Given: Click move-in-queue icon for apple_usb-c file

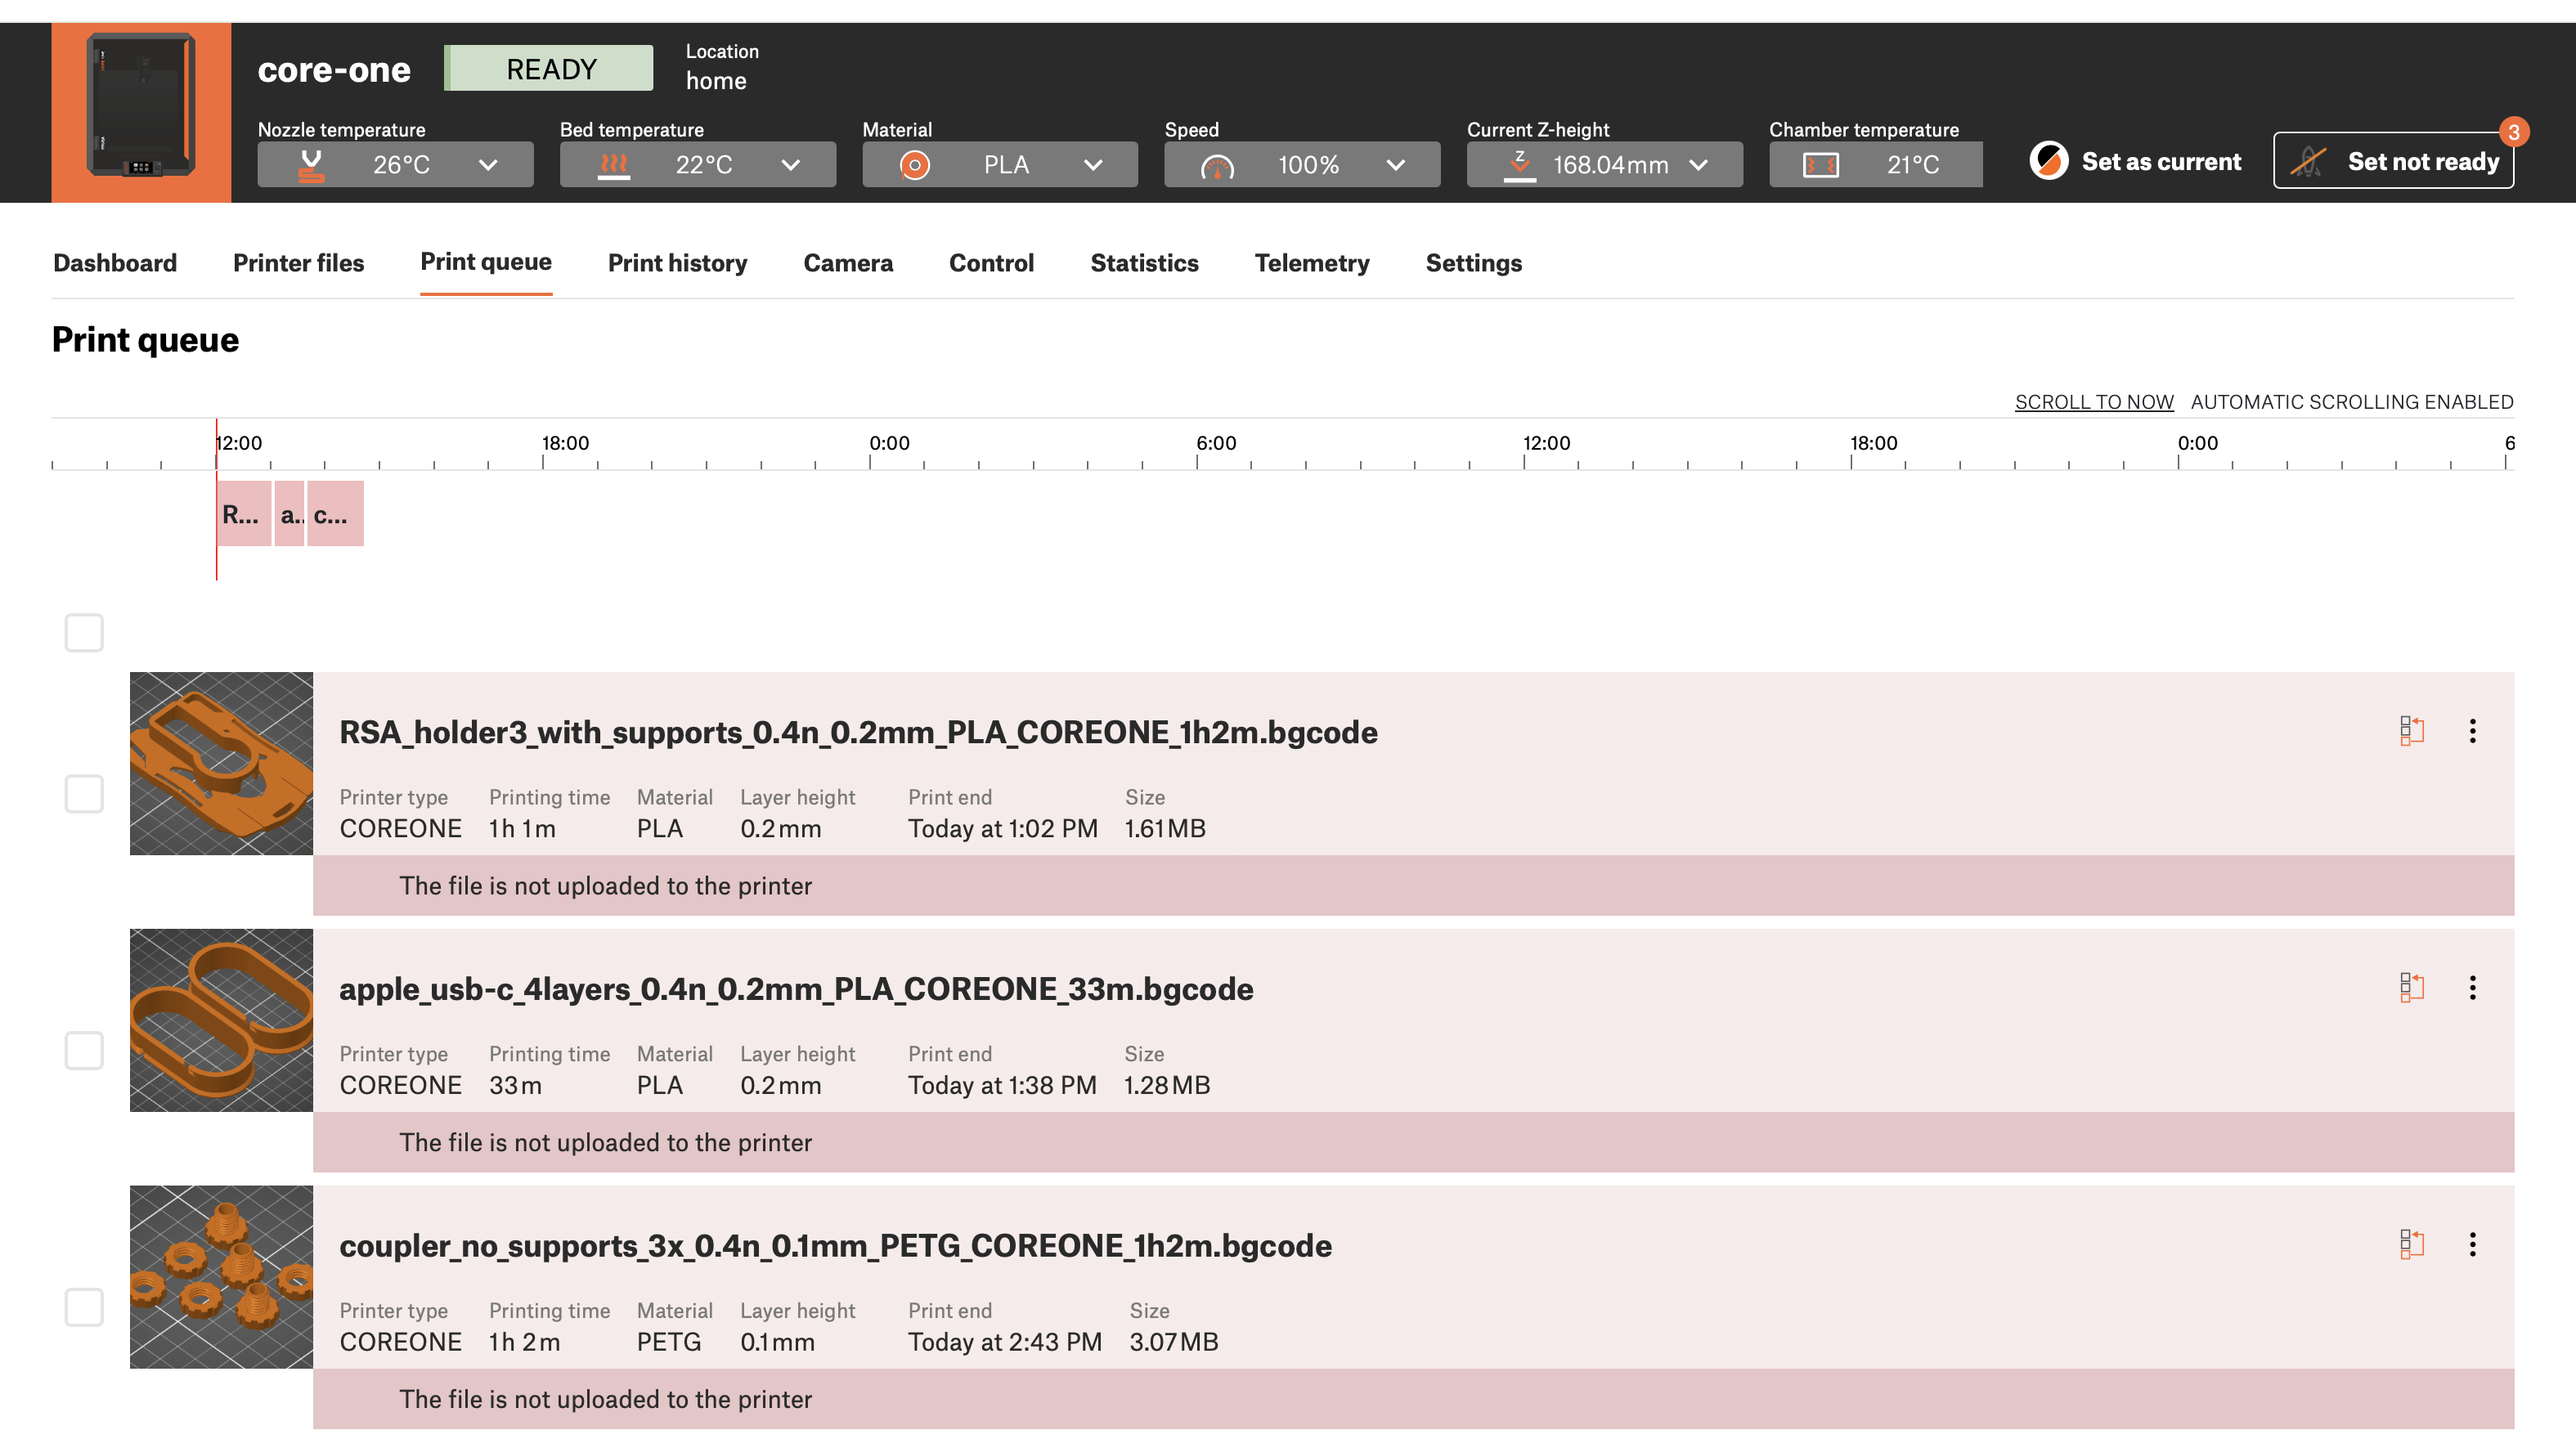Looking at the screenshot, I should pyautogui.click(x=2411, y=988).
